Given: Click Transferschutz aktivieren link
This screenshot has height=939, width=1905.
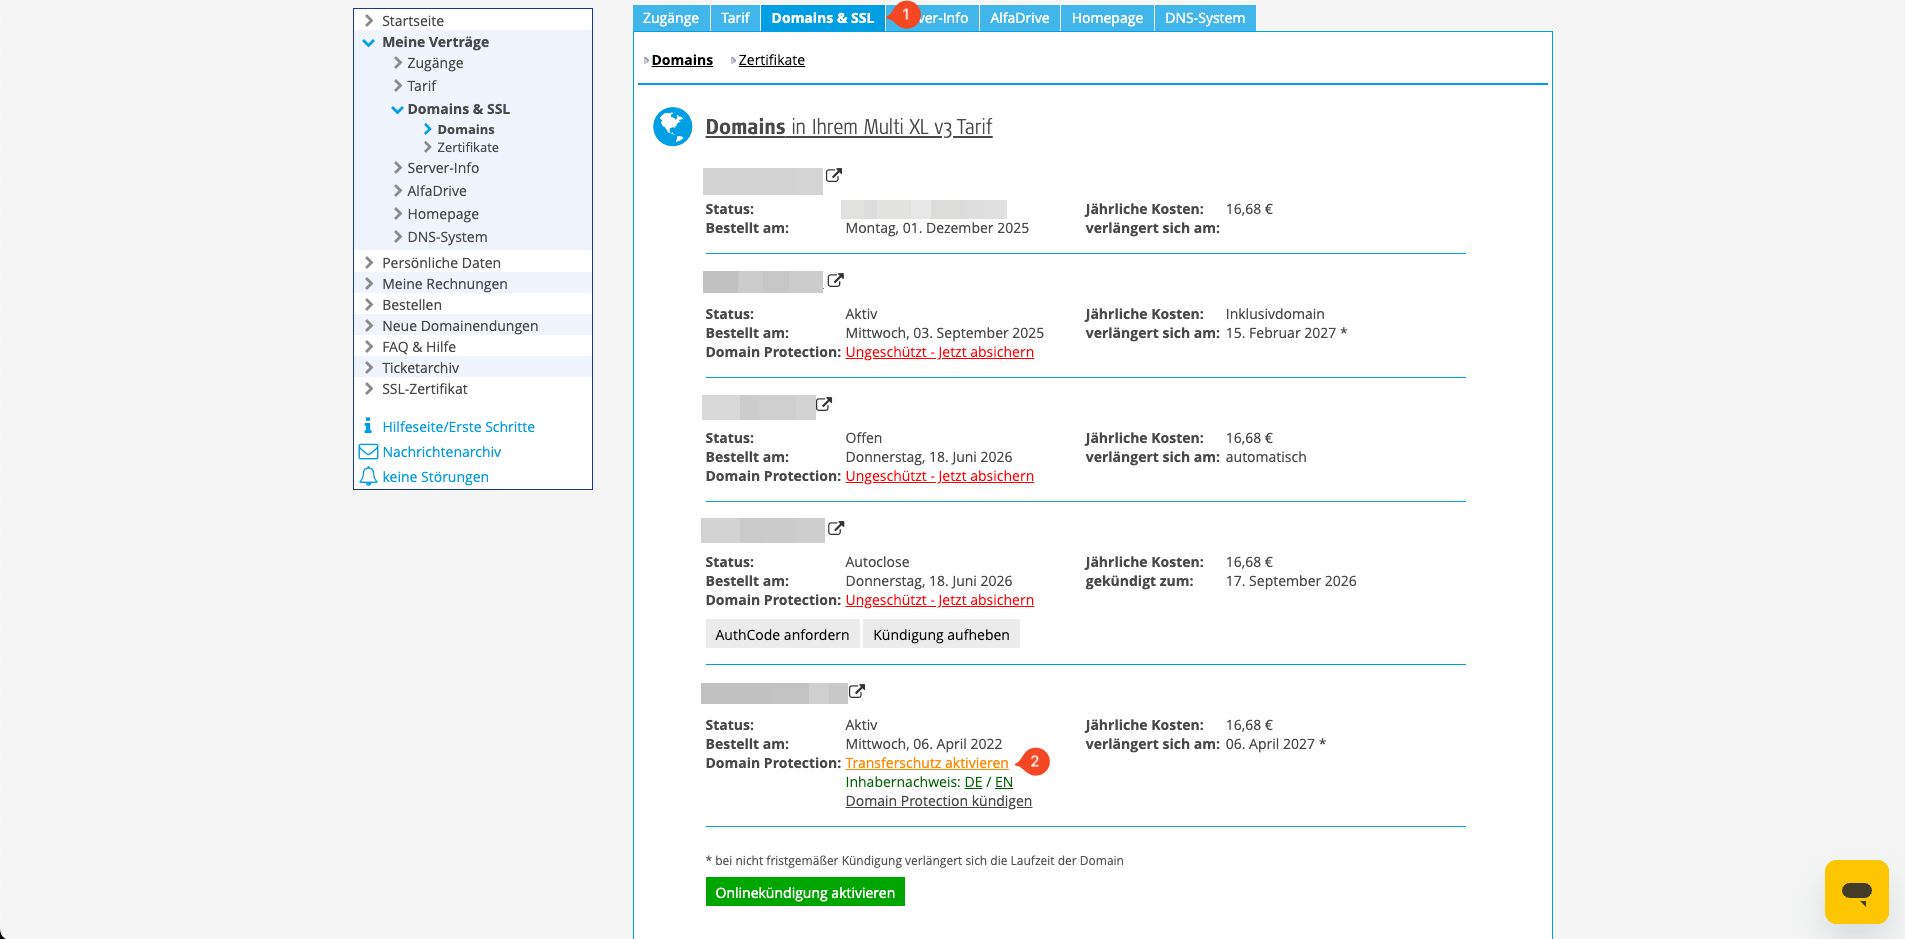Looking at the screenshot, I should coord(927,763).
